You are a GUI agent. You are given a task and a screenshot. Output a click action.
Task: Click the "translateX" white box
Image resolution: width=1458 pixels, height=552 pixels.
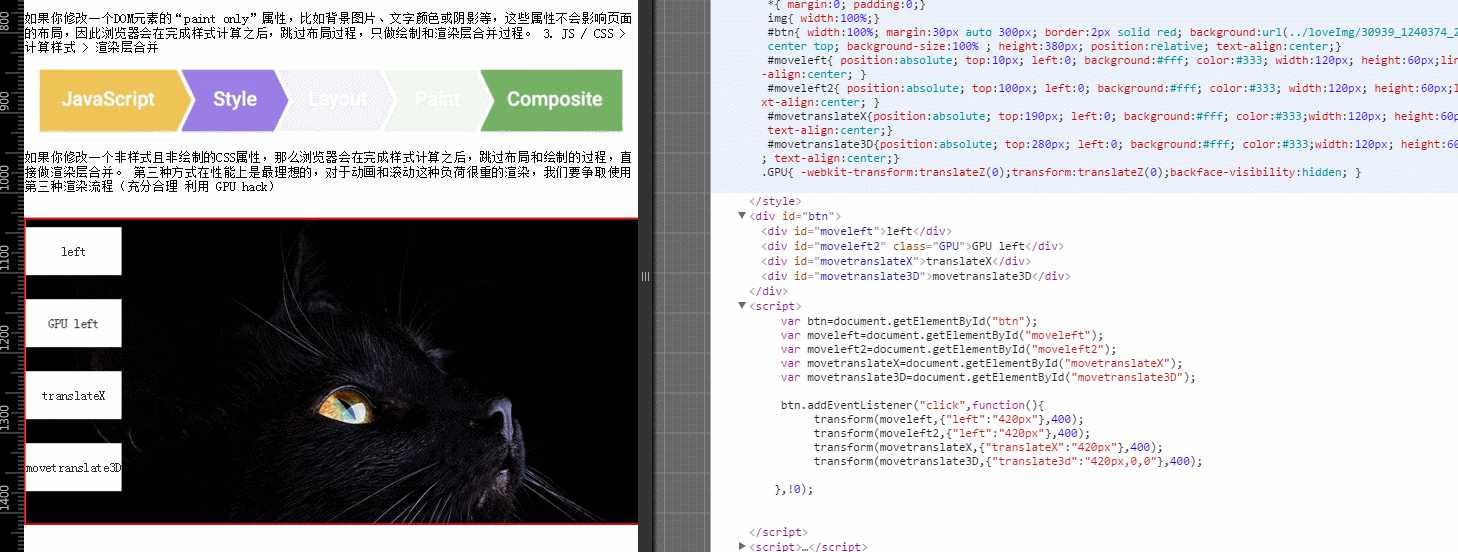point(73,395)
